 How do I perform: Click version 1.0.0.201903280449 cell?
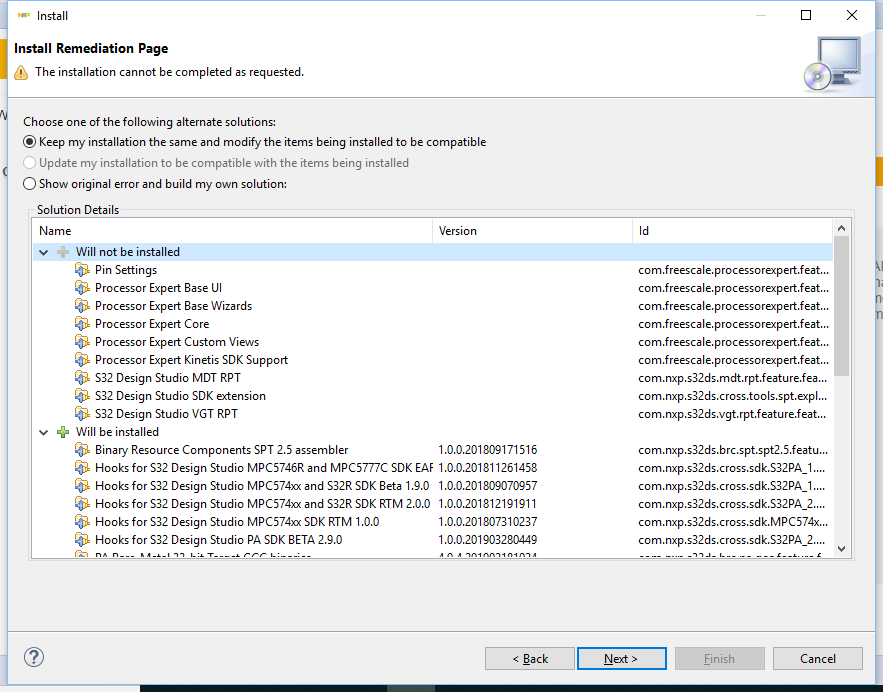488,540
